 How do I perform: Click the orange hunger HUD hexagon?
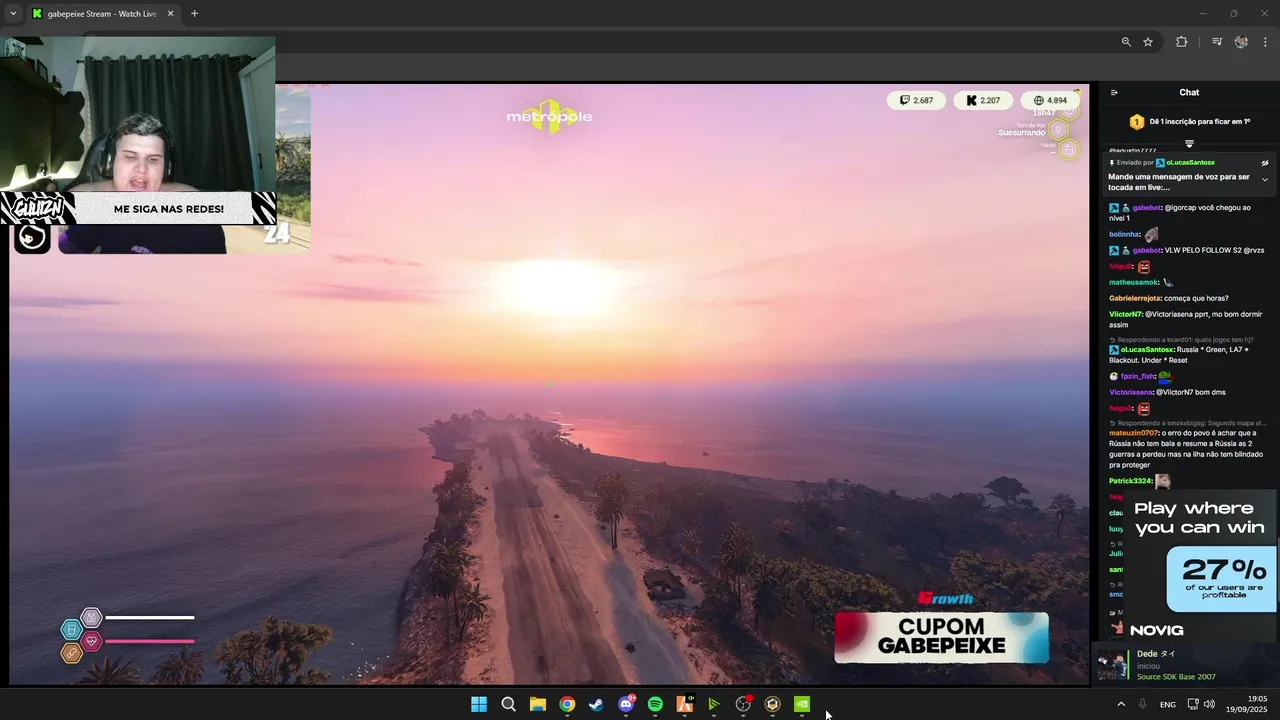(71, 653)
